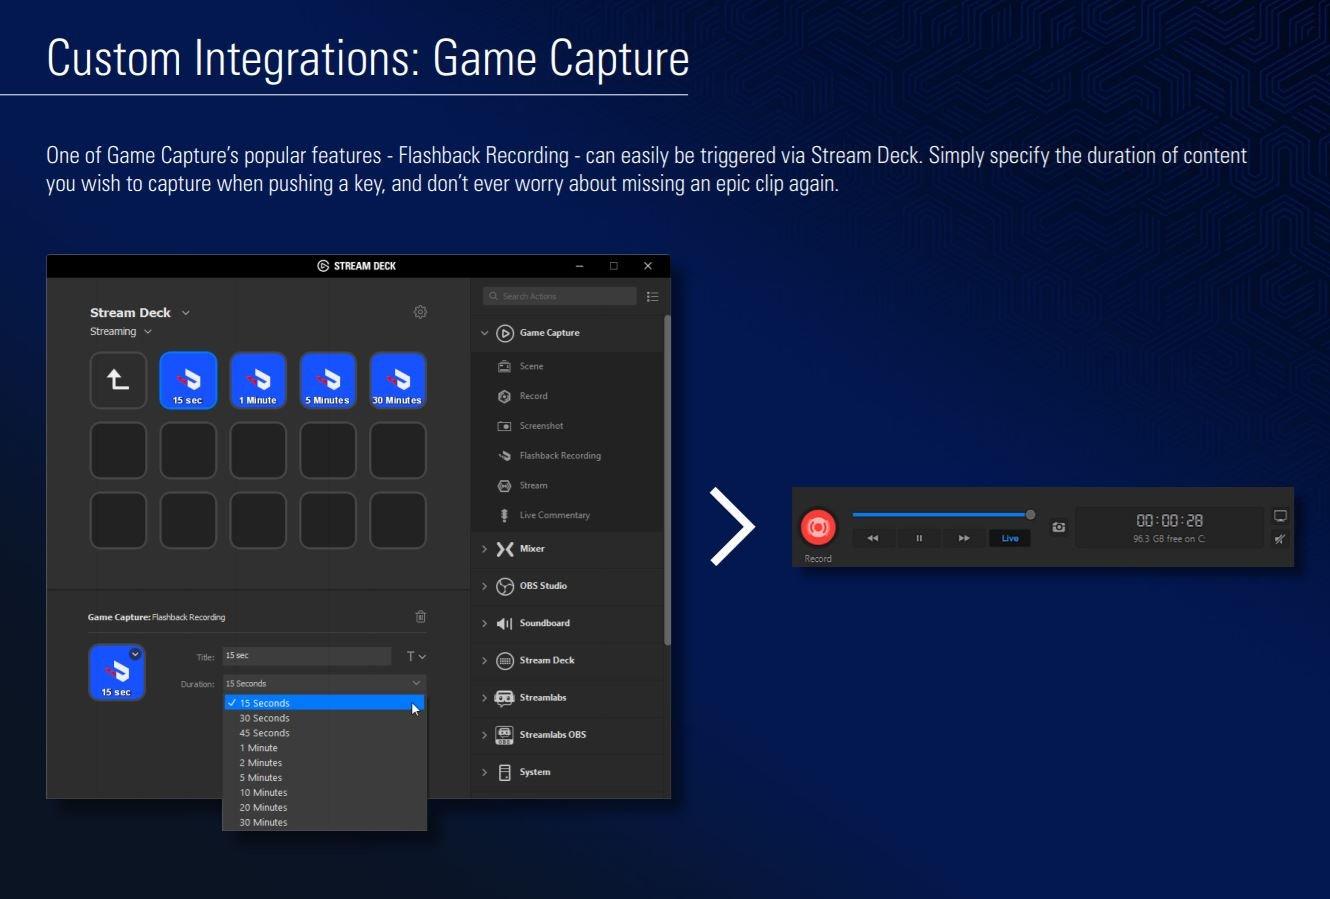Pause the playback

[x=919, y=538]
